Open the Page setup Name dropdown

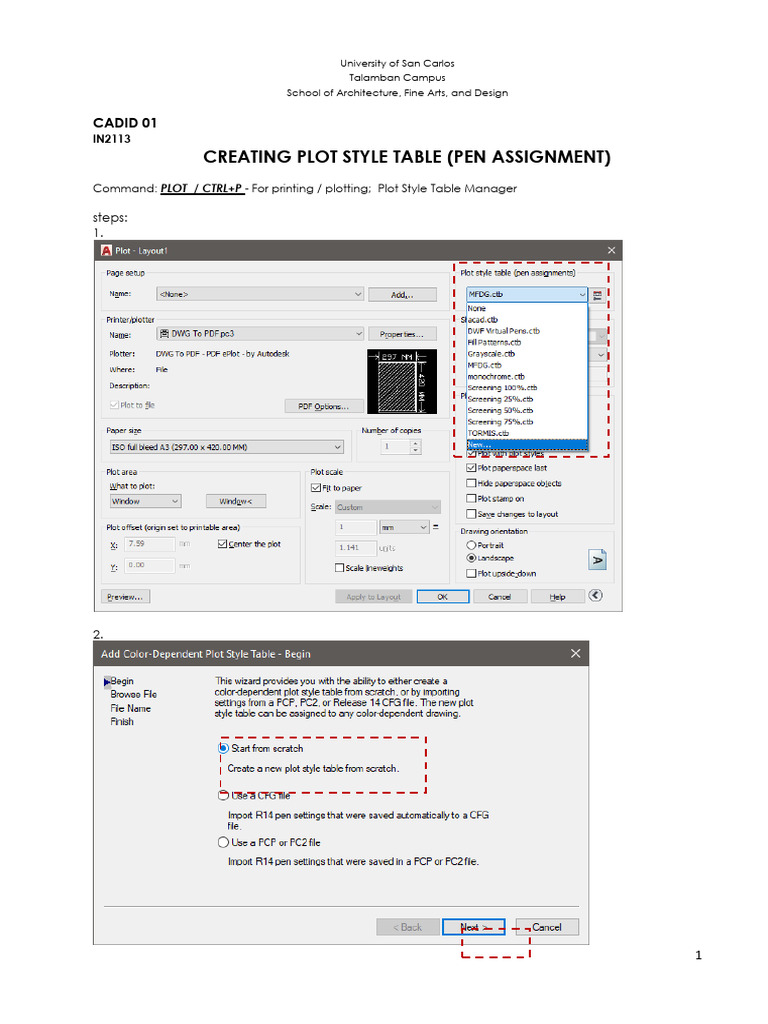coord(260,295)
